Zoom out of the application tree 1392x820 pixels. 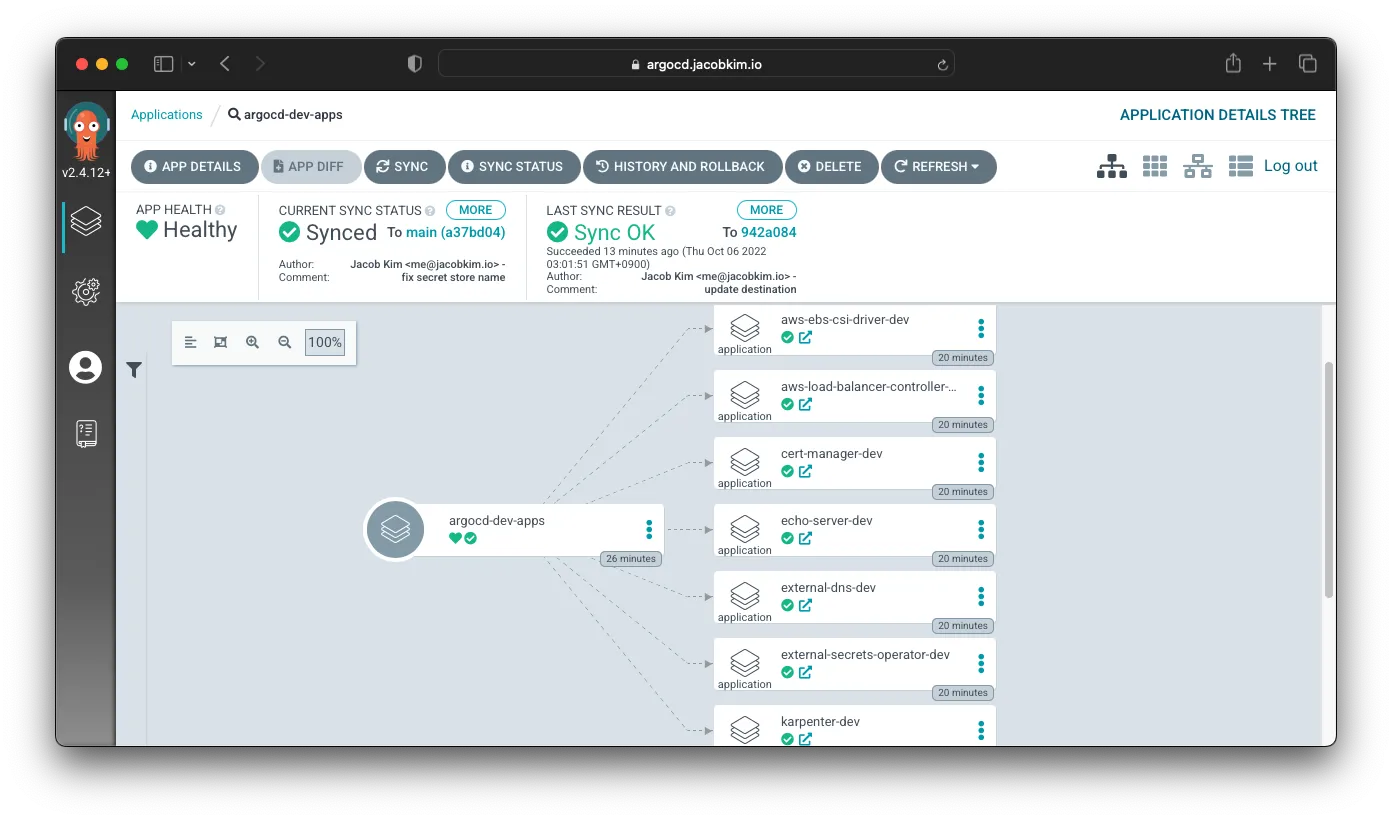284,341
